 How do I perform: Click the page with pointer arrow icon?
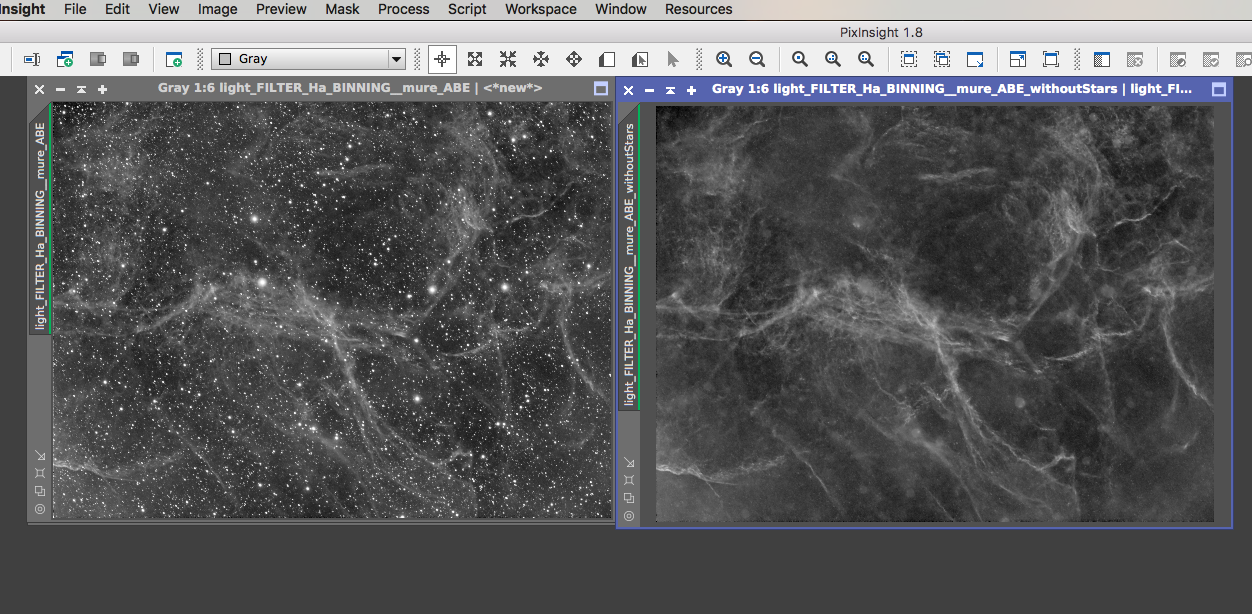coord(640,59)
